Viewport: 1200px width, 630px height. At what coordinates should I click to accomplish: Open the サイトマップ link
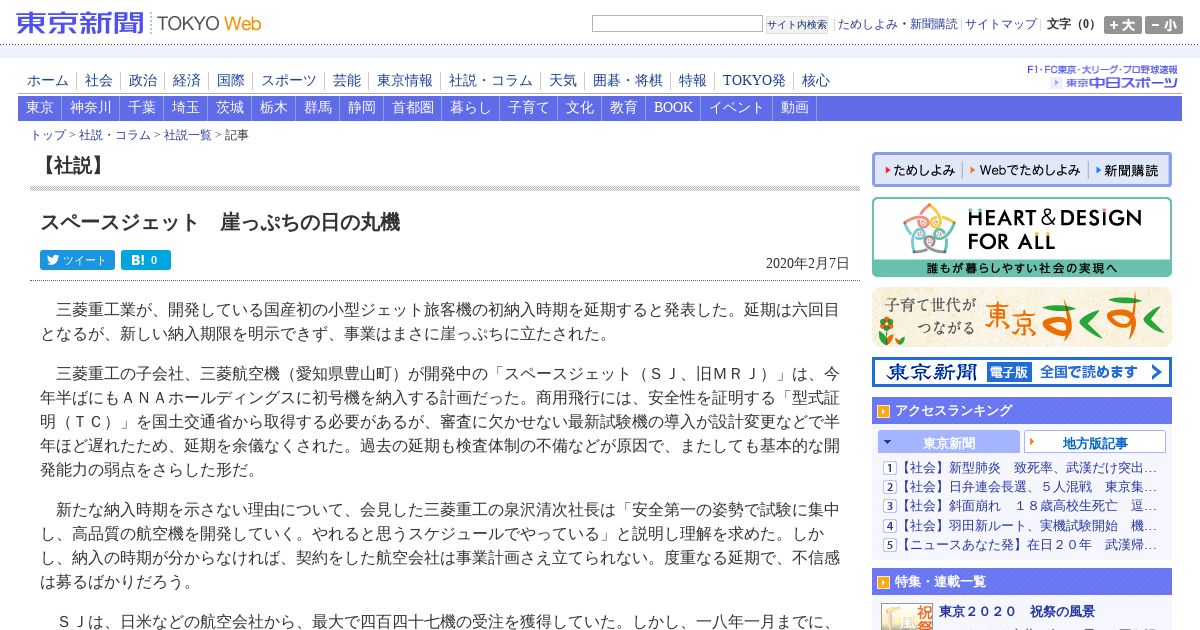[x=1001, y=24]
